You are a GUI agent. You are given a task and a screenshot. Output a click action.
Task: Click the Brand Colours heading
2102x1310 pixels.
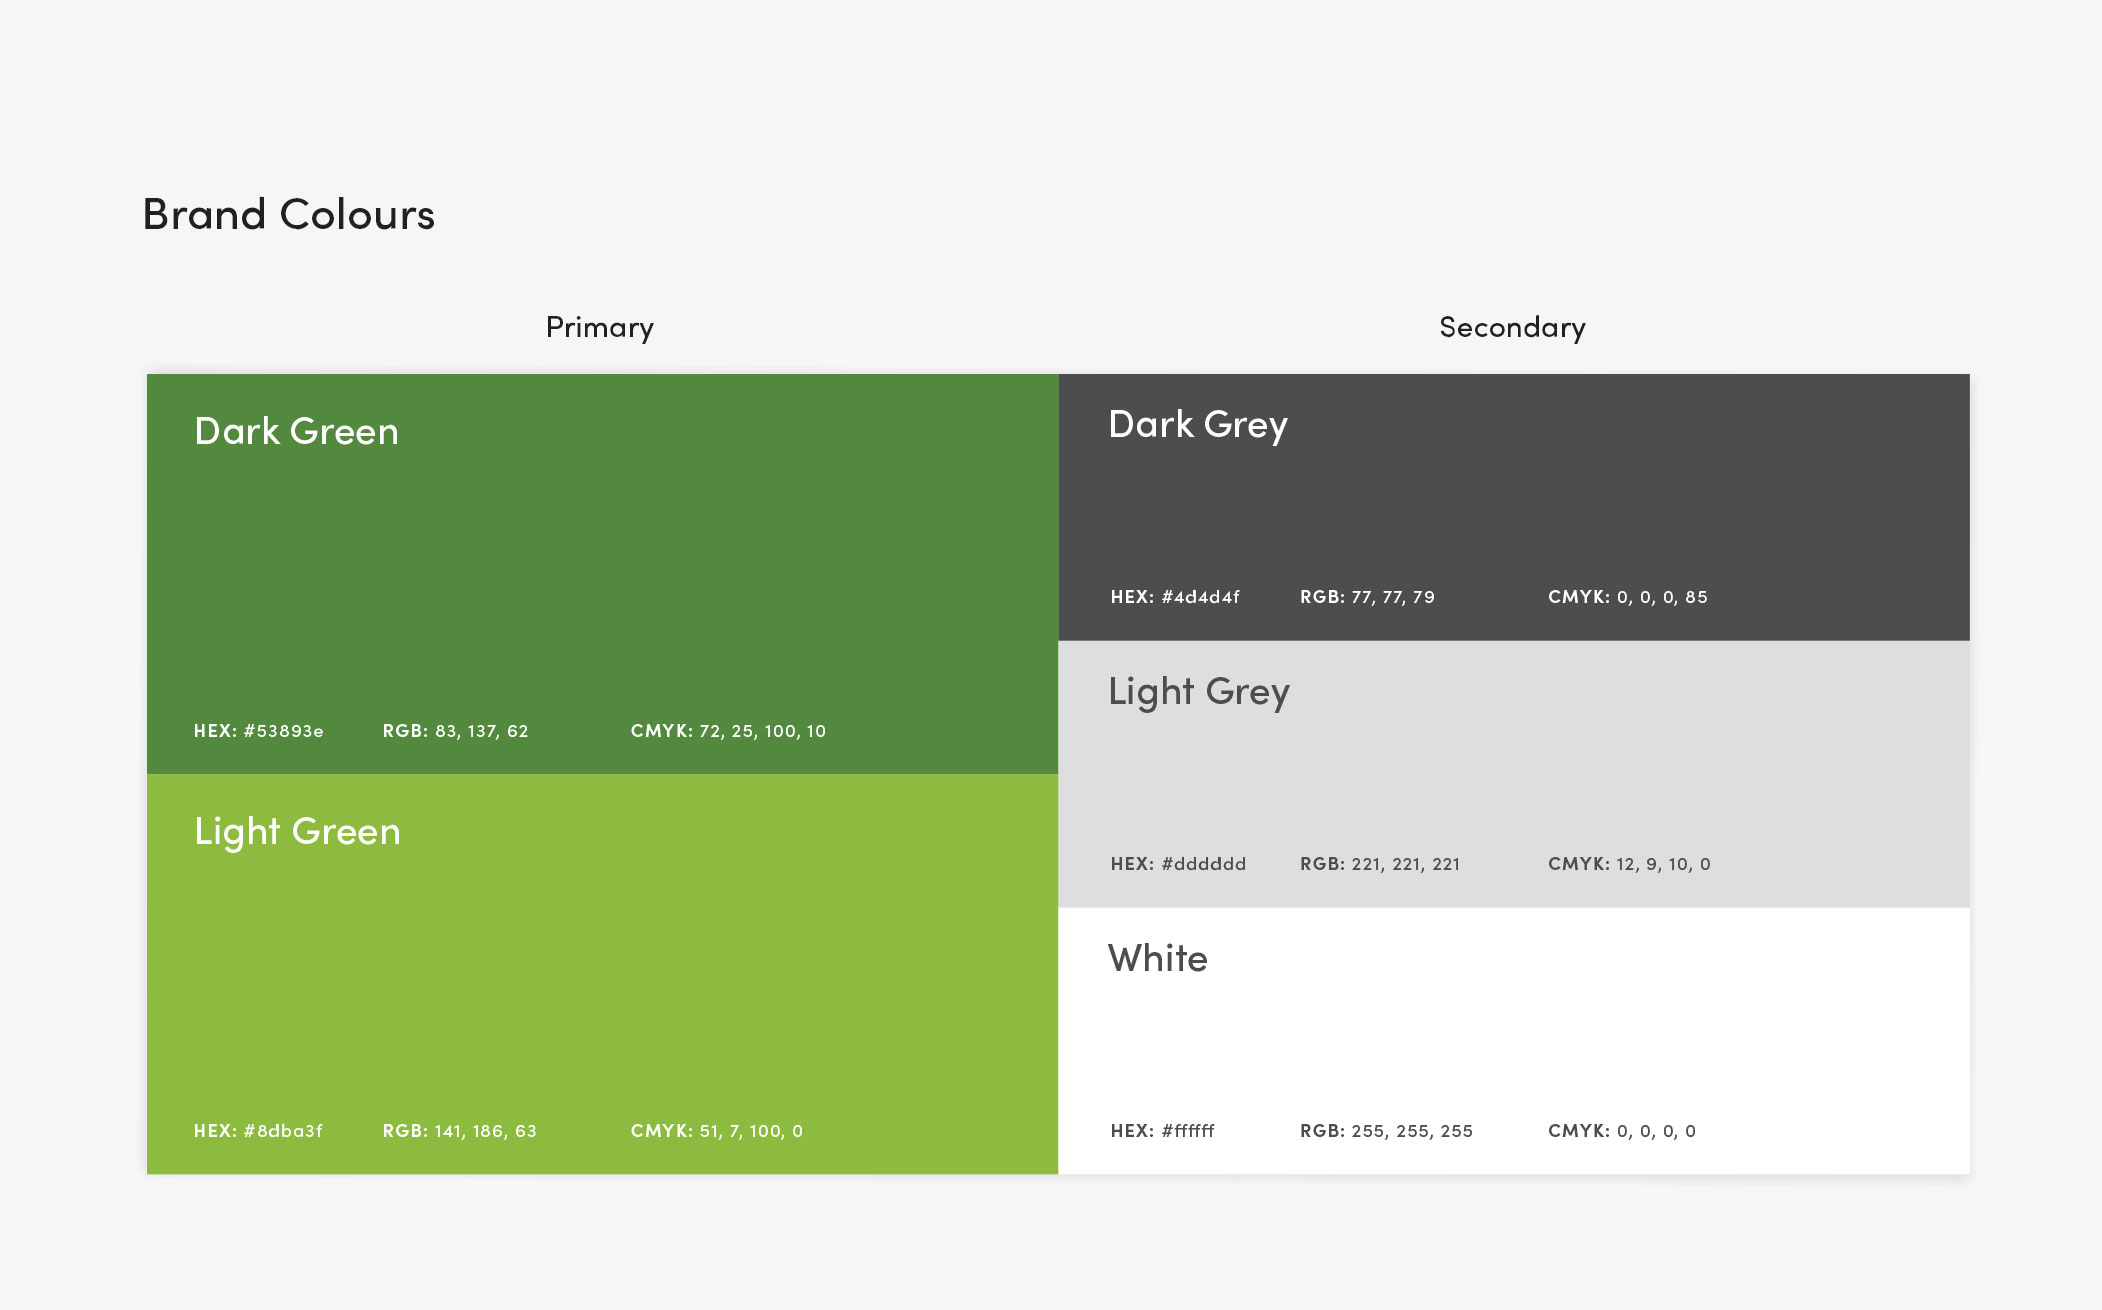coord(288,214)
